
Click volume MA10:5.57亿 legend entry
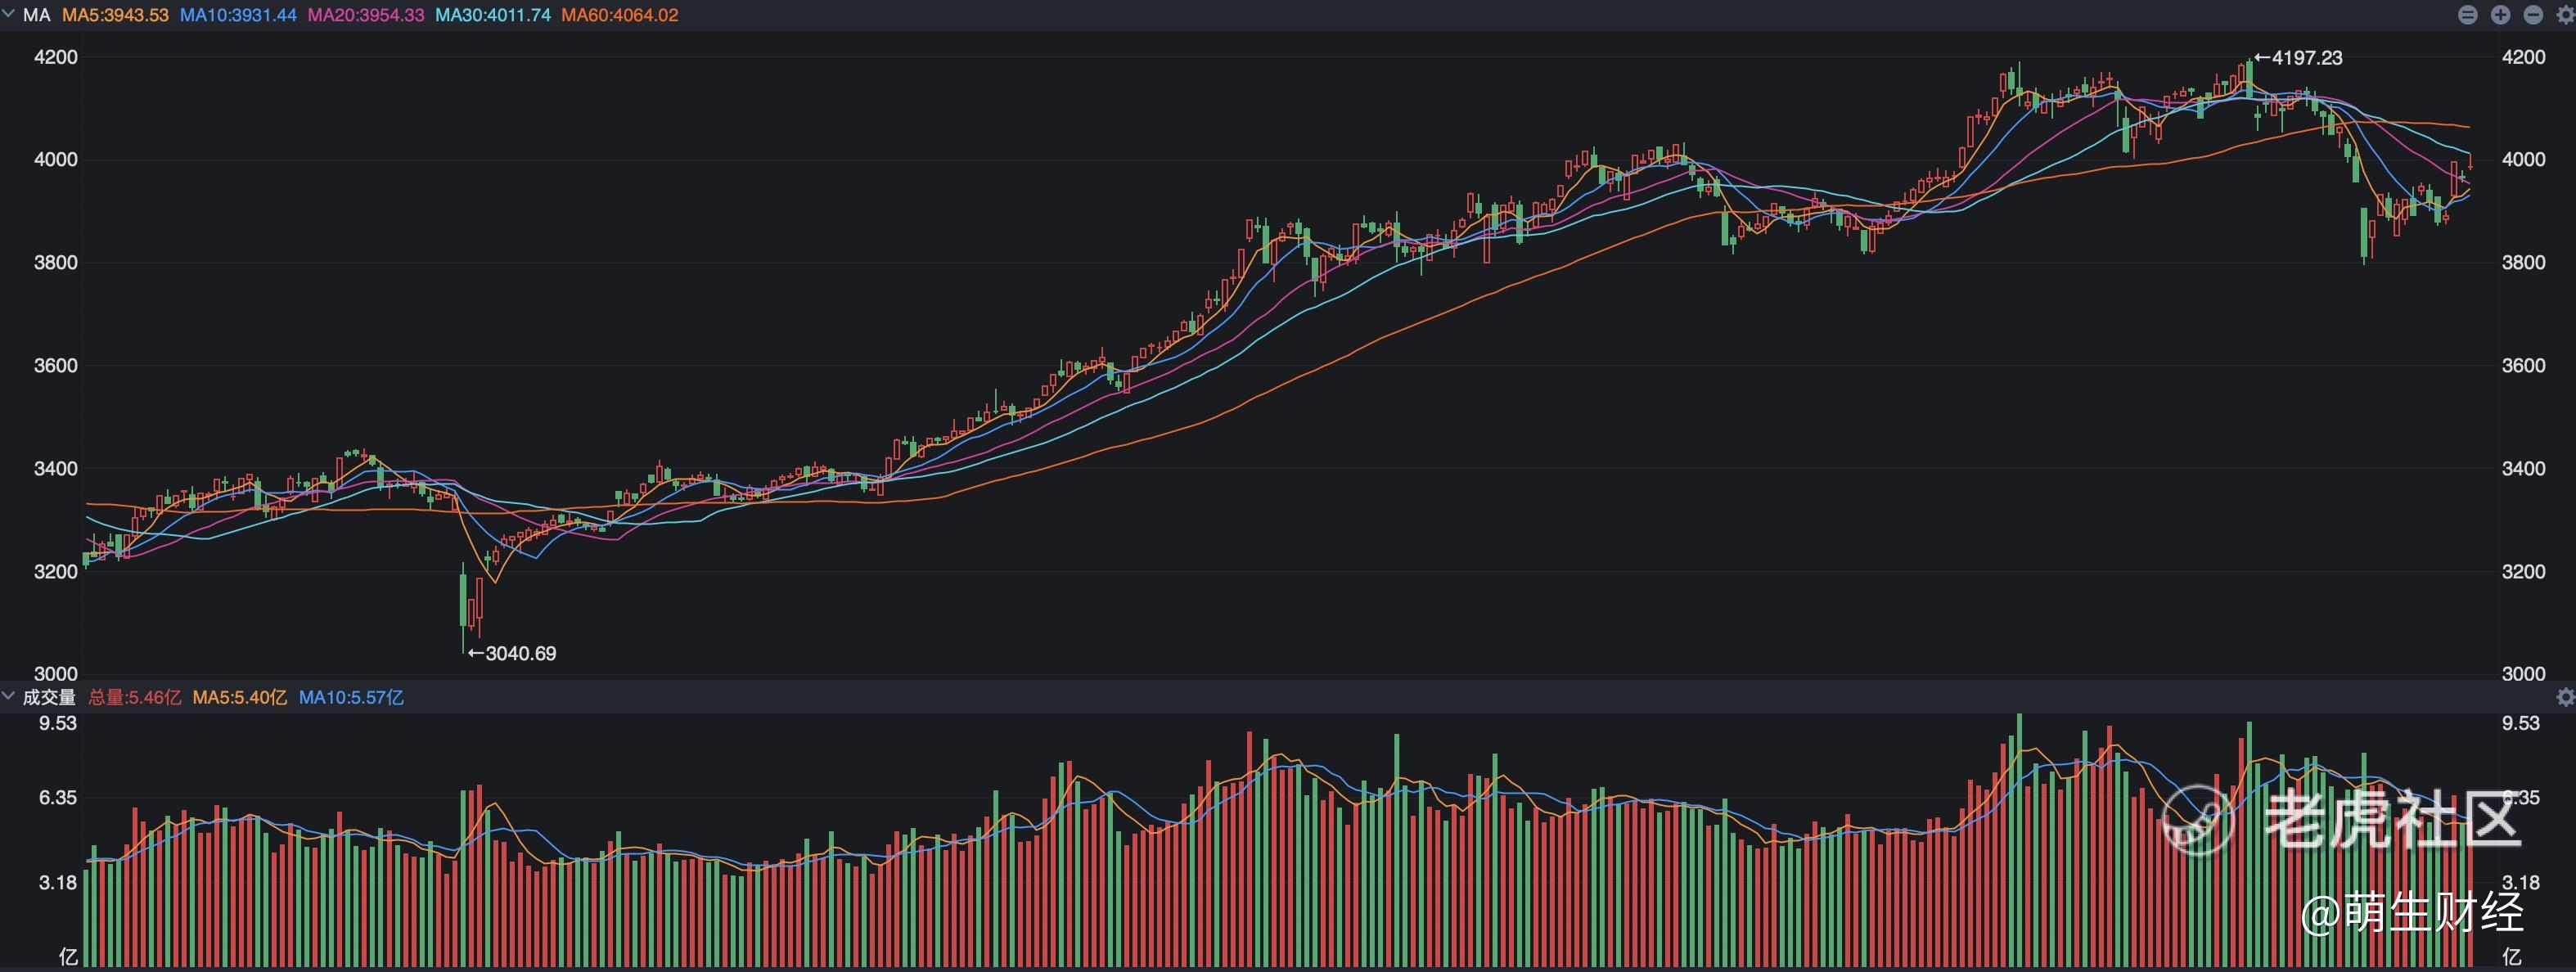point(351,697)
